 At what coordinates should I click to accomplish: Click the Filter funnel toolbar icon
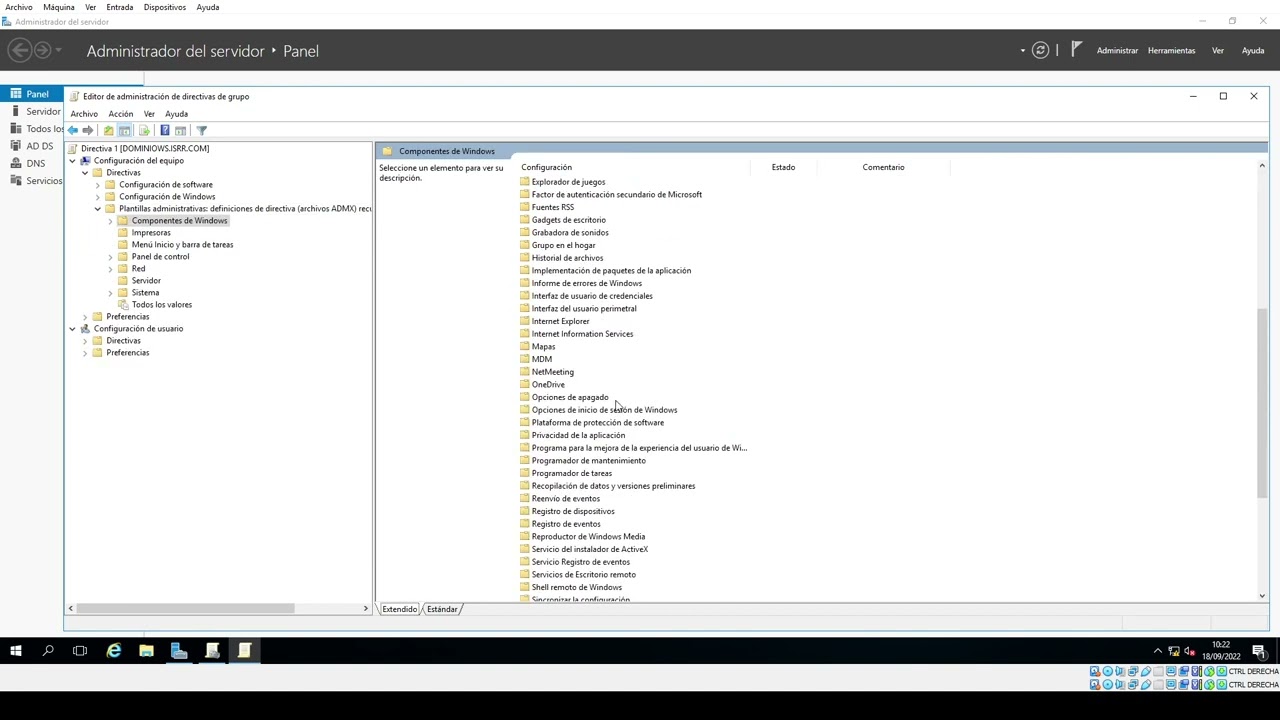point(201,130)
